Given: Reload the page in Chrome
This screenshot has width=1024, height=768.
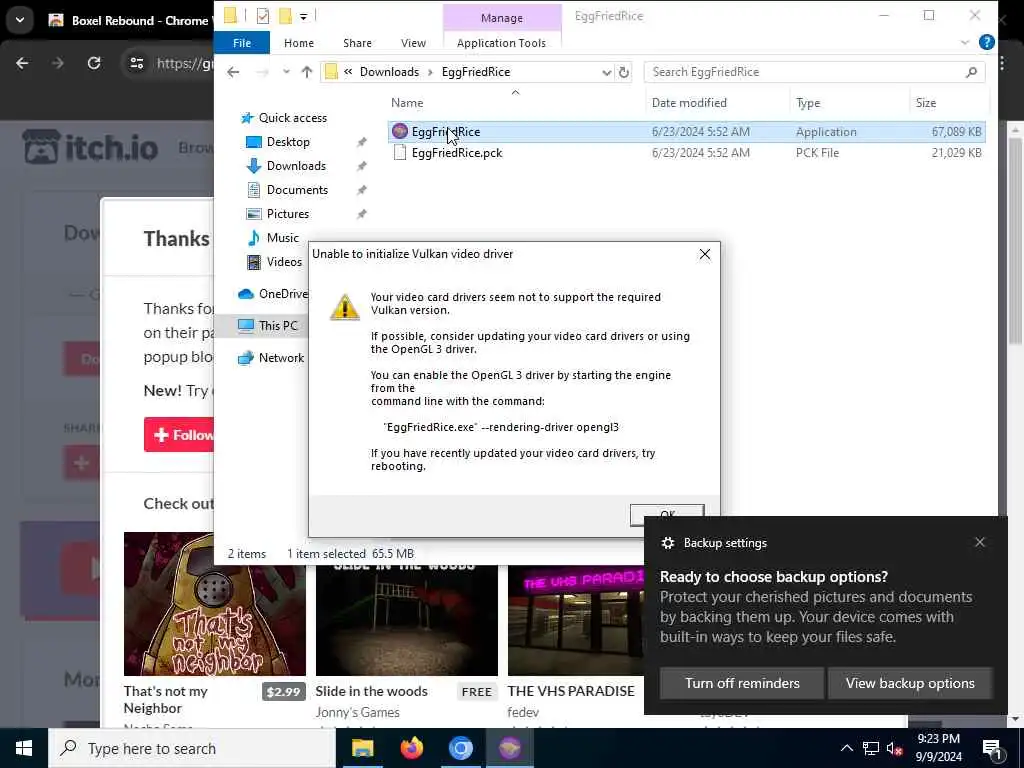Looking at the screenshot, I should (94, 63).
